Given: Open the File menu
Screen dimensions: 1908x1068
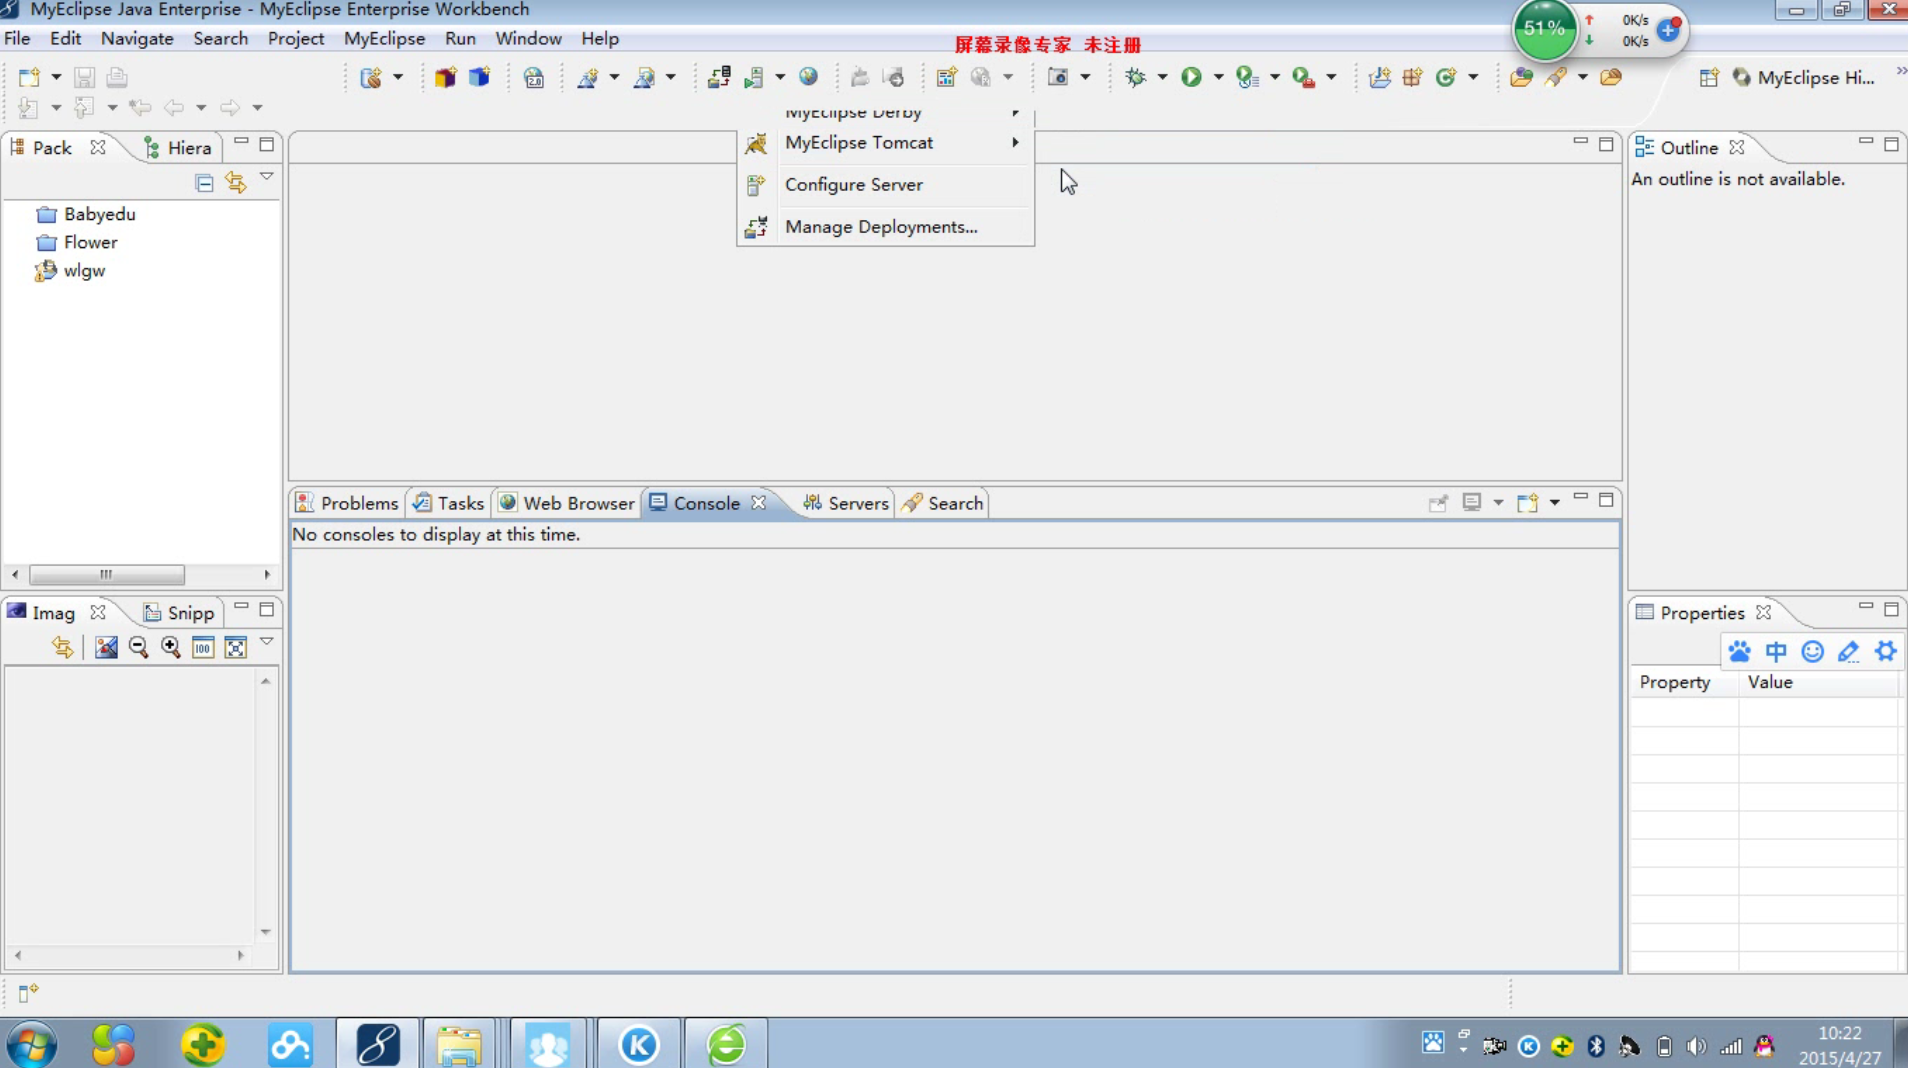Looking at the screenshot, I should 17,38.
